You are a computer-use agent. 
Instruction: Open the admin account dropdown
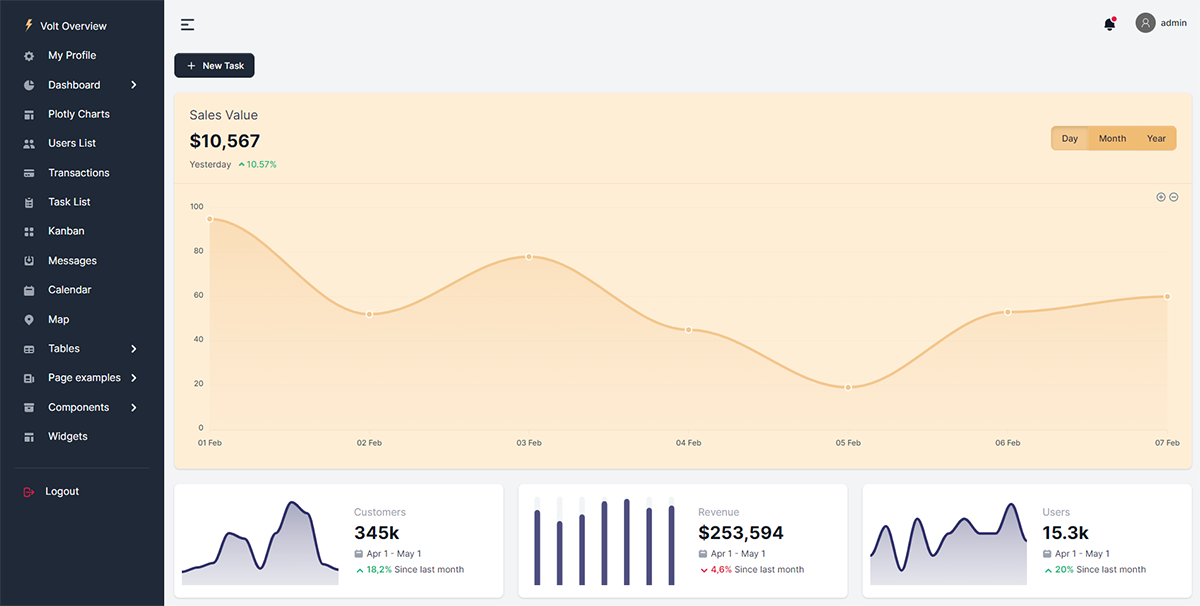point(1161,23)
